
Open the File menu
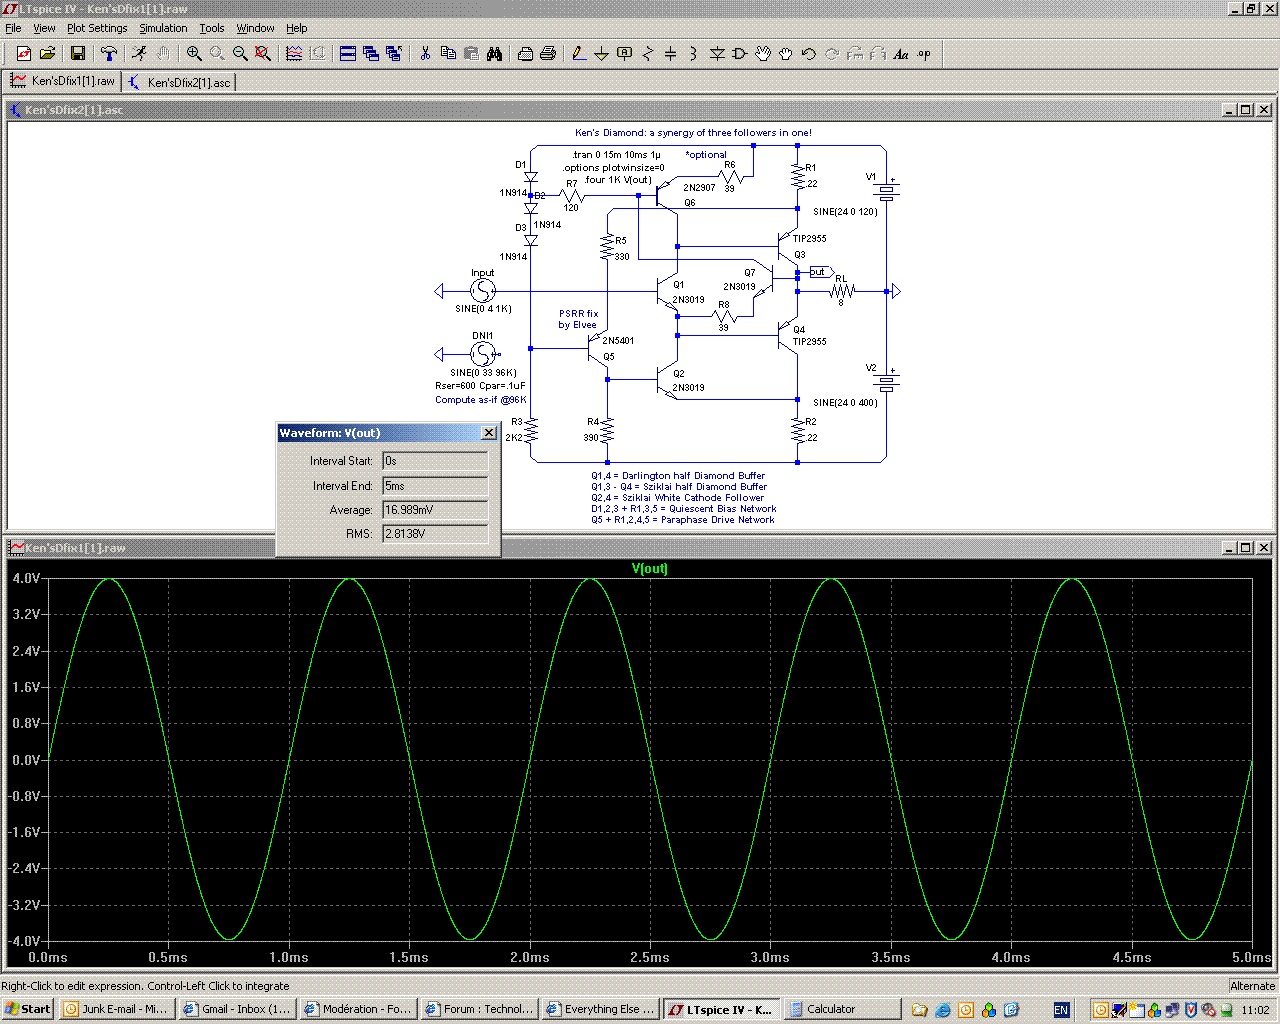[13, 28]
